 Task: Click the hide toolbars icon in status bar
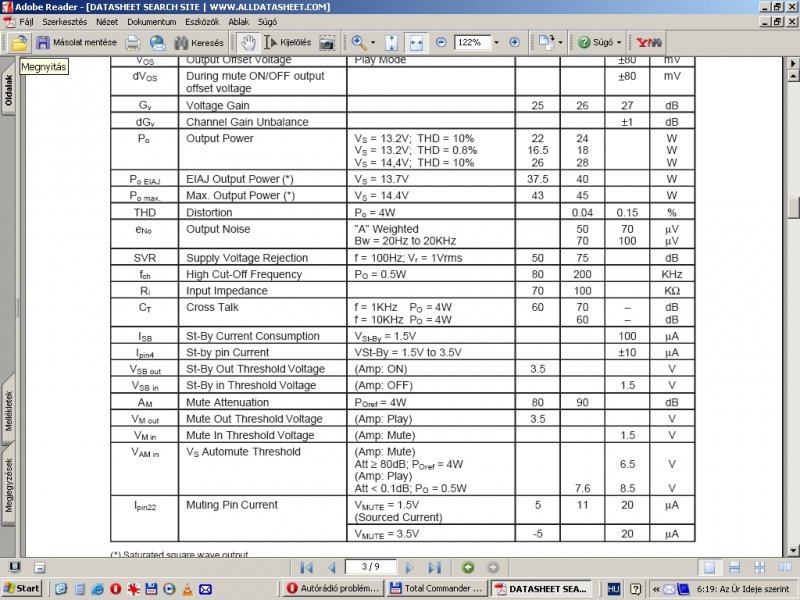[x=40, y=567]
